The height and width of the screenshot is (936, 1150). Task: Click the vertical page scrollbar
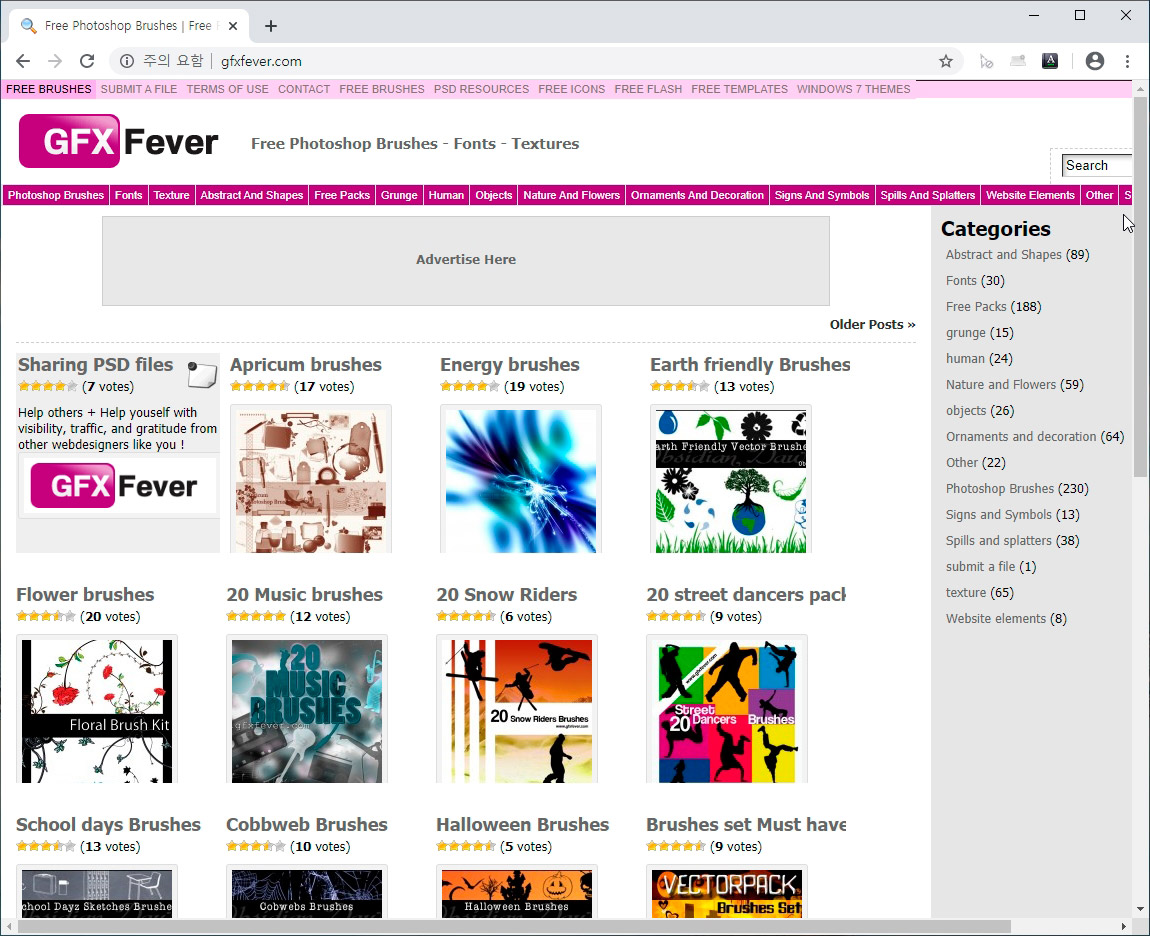[x=1140, y=286]
